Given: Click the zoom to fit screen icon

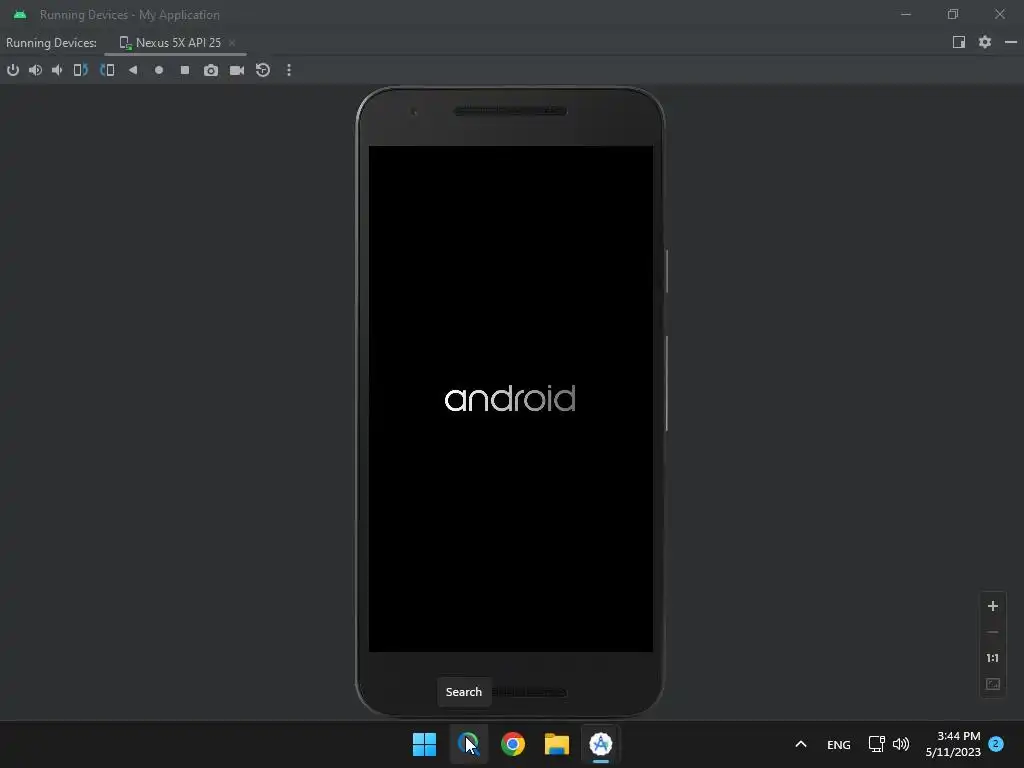Looking at the screenshot, I should [x=993, y=684].
